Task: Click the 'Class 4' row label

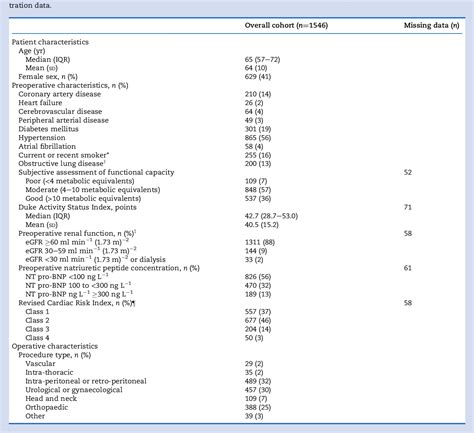Action: [37, 337]
